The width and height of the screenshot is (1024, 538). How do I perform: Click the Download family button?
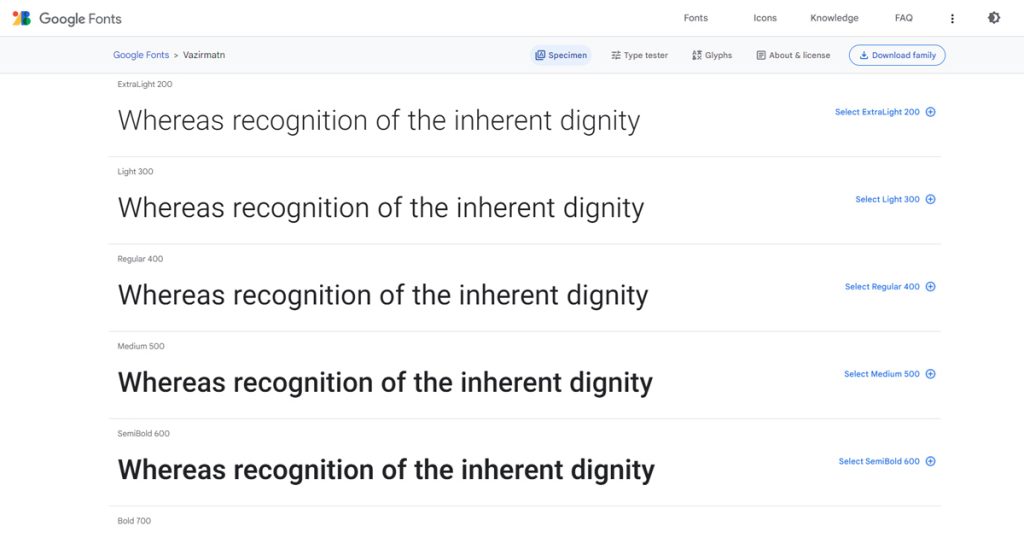point(897,55)
